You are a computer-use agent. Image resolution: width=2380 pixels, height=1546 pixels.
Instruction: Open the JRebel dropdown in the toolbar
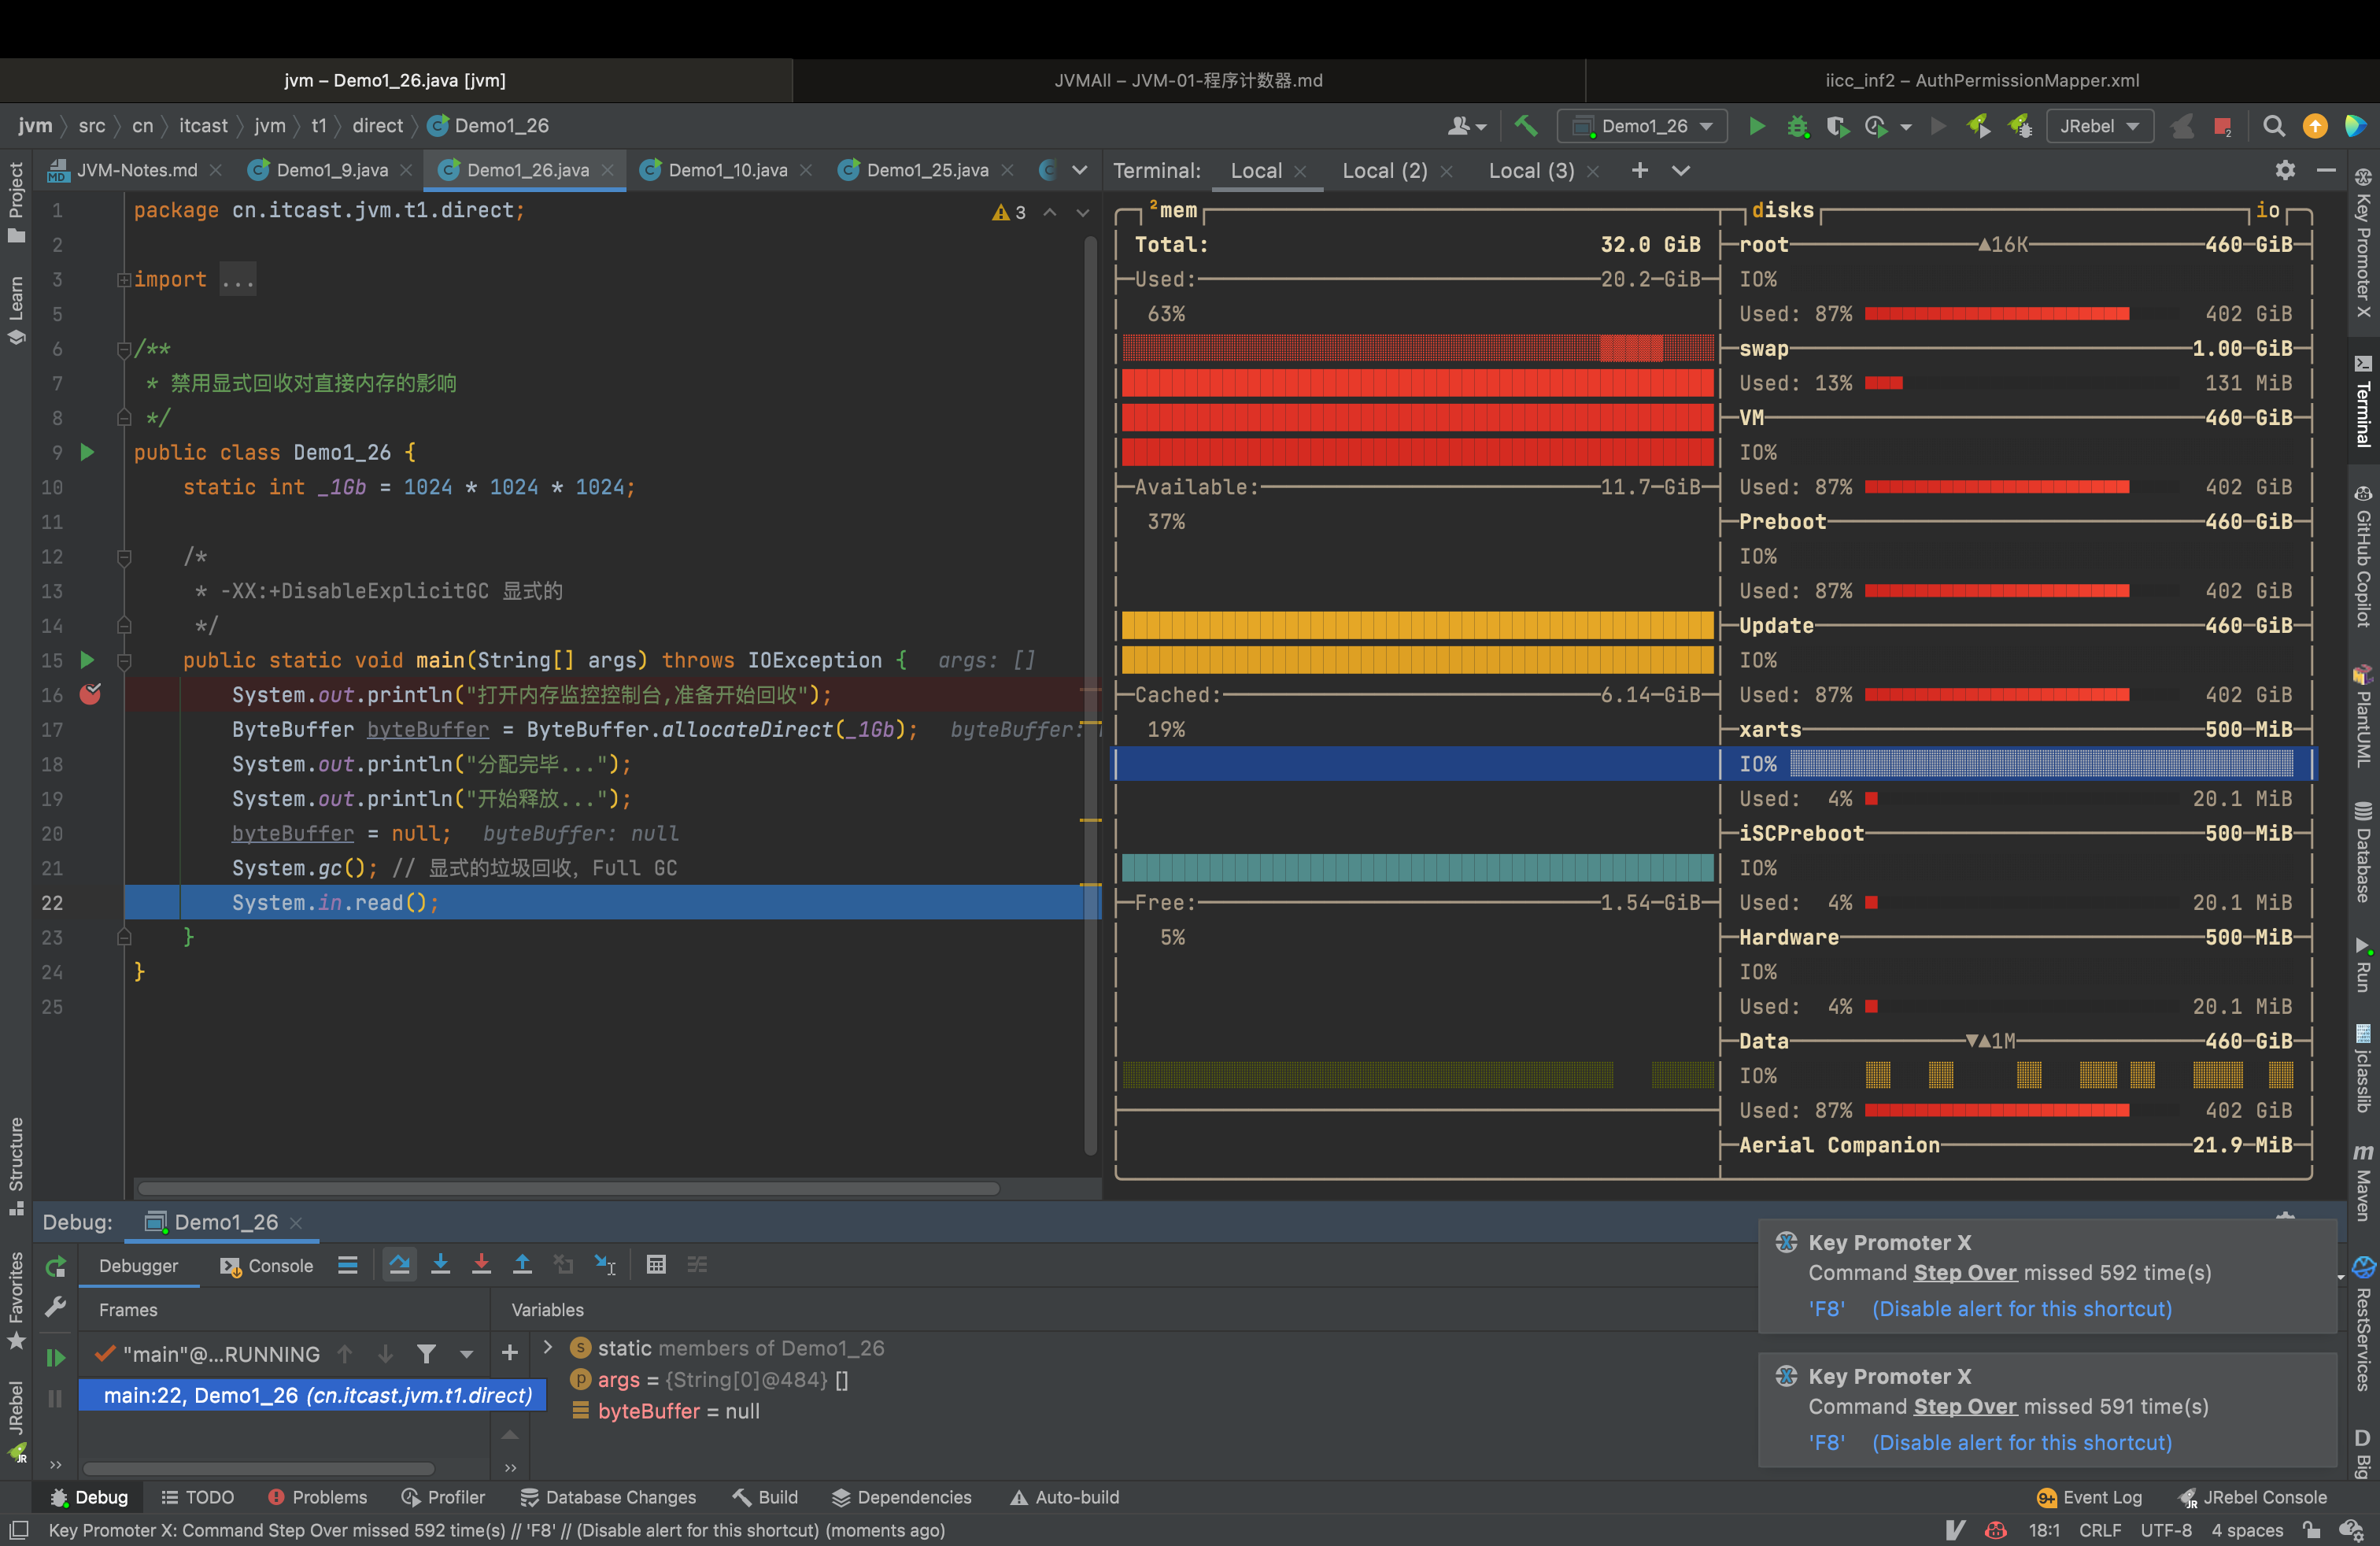(2099, 126)
